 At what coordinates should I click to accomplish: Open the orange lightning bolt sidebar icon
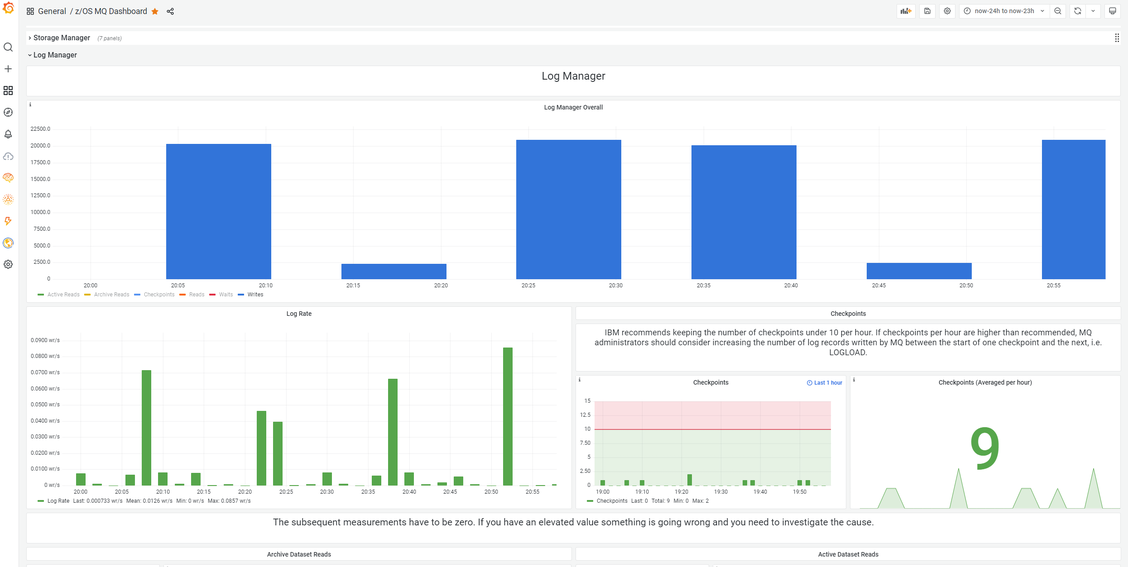coord(8,221)
